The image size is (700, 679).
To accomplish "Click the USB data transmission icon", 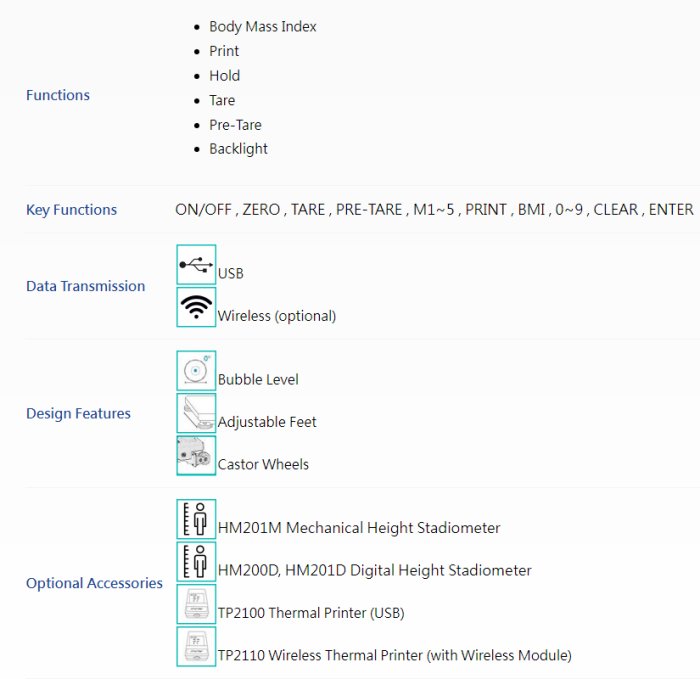I will pyautogui.click(x=196, y=265).
